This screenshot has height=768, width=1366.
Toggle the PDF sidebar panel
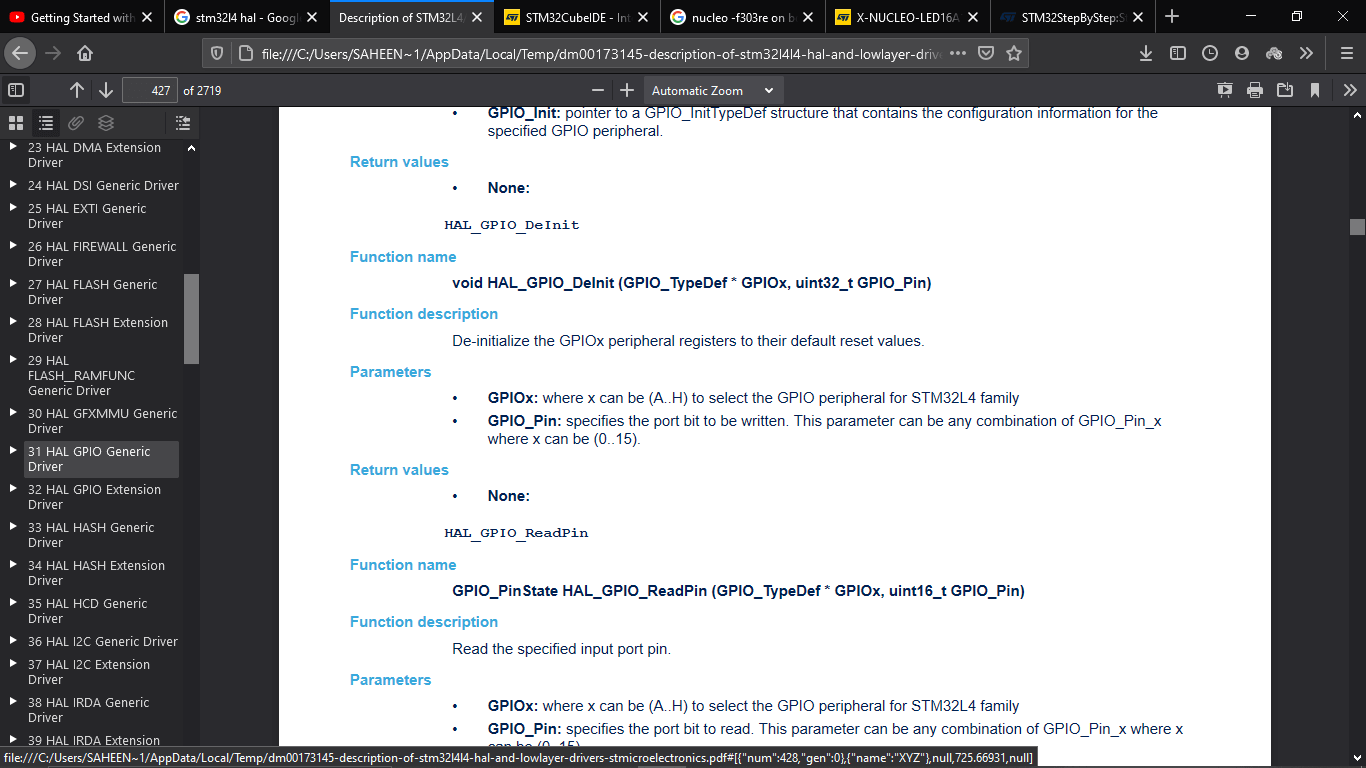(x=16, y=90)
